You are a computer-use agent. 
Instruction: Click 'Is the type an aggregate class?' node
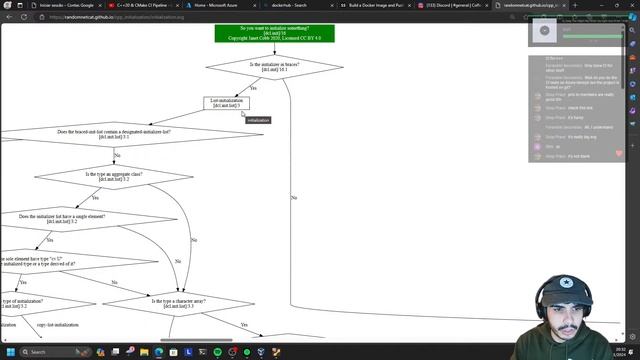(114, 176)
